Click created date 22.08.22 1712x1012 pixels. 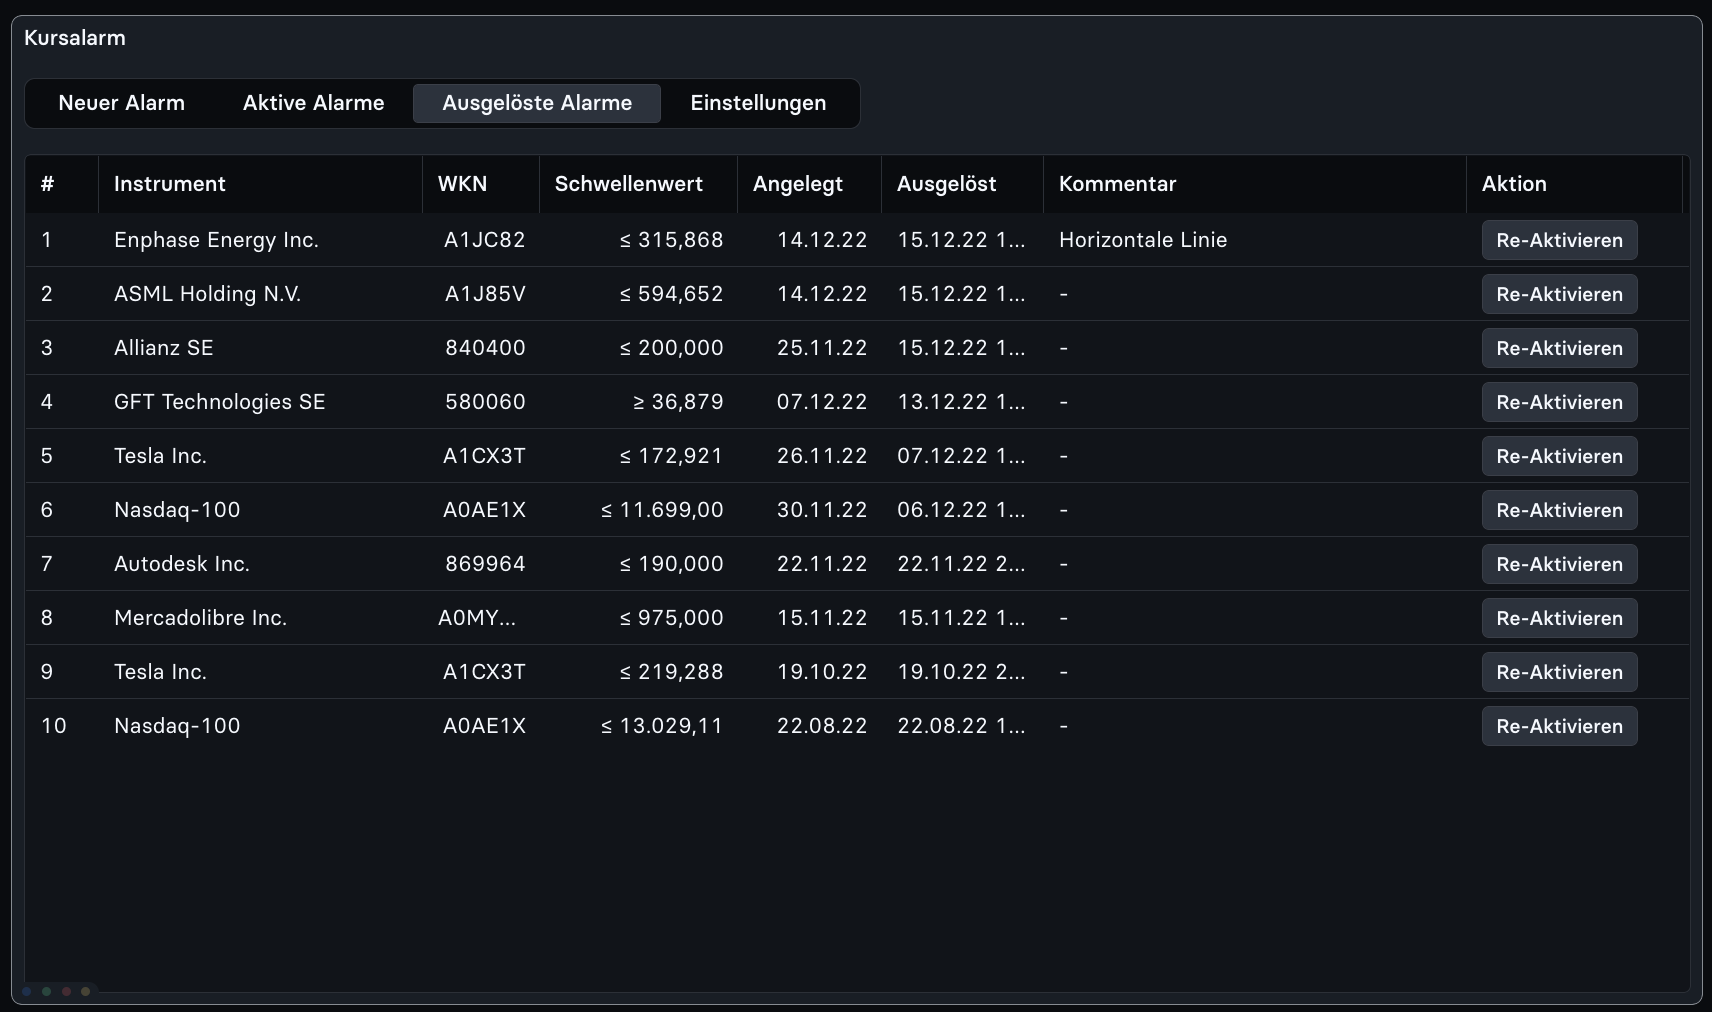tap(822, 726)
